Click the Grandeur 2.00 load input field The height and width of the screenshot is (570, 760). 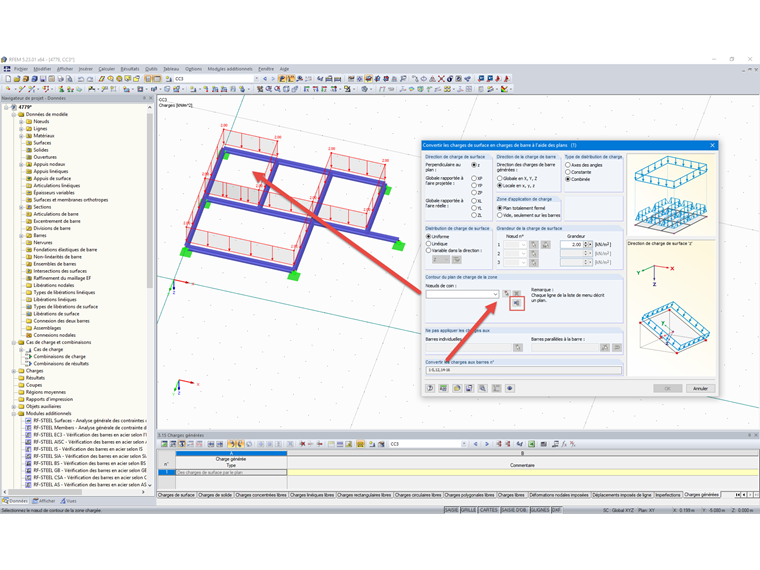[x=571, y=245]
